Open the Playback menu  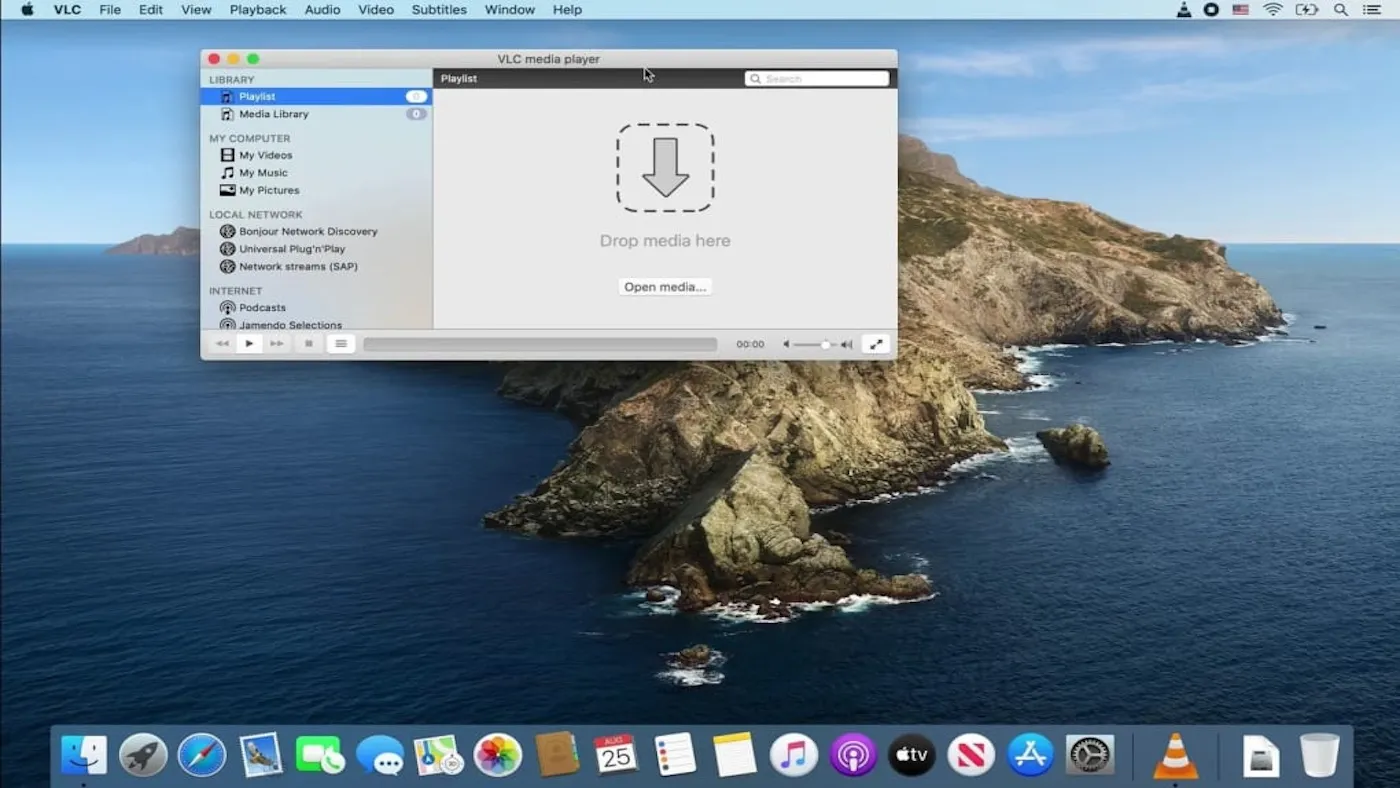pos(257,10)
